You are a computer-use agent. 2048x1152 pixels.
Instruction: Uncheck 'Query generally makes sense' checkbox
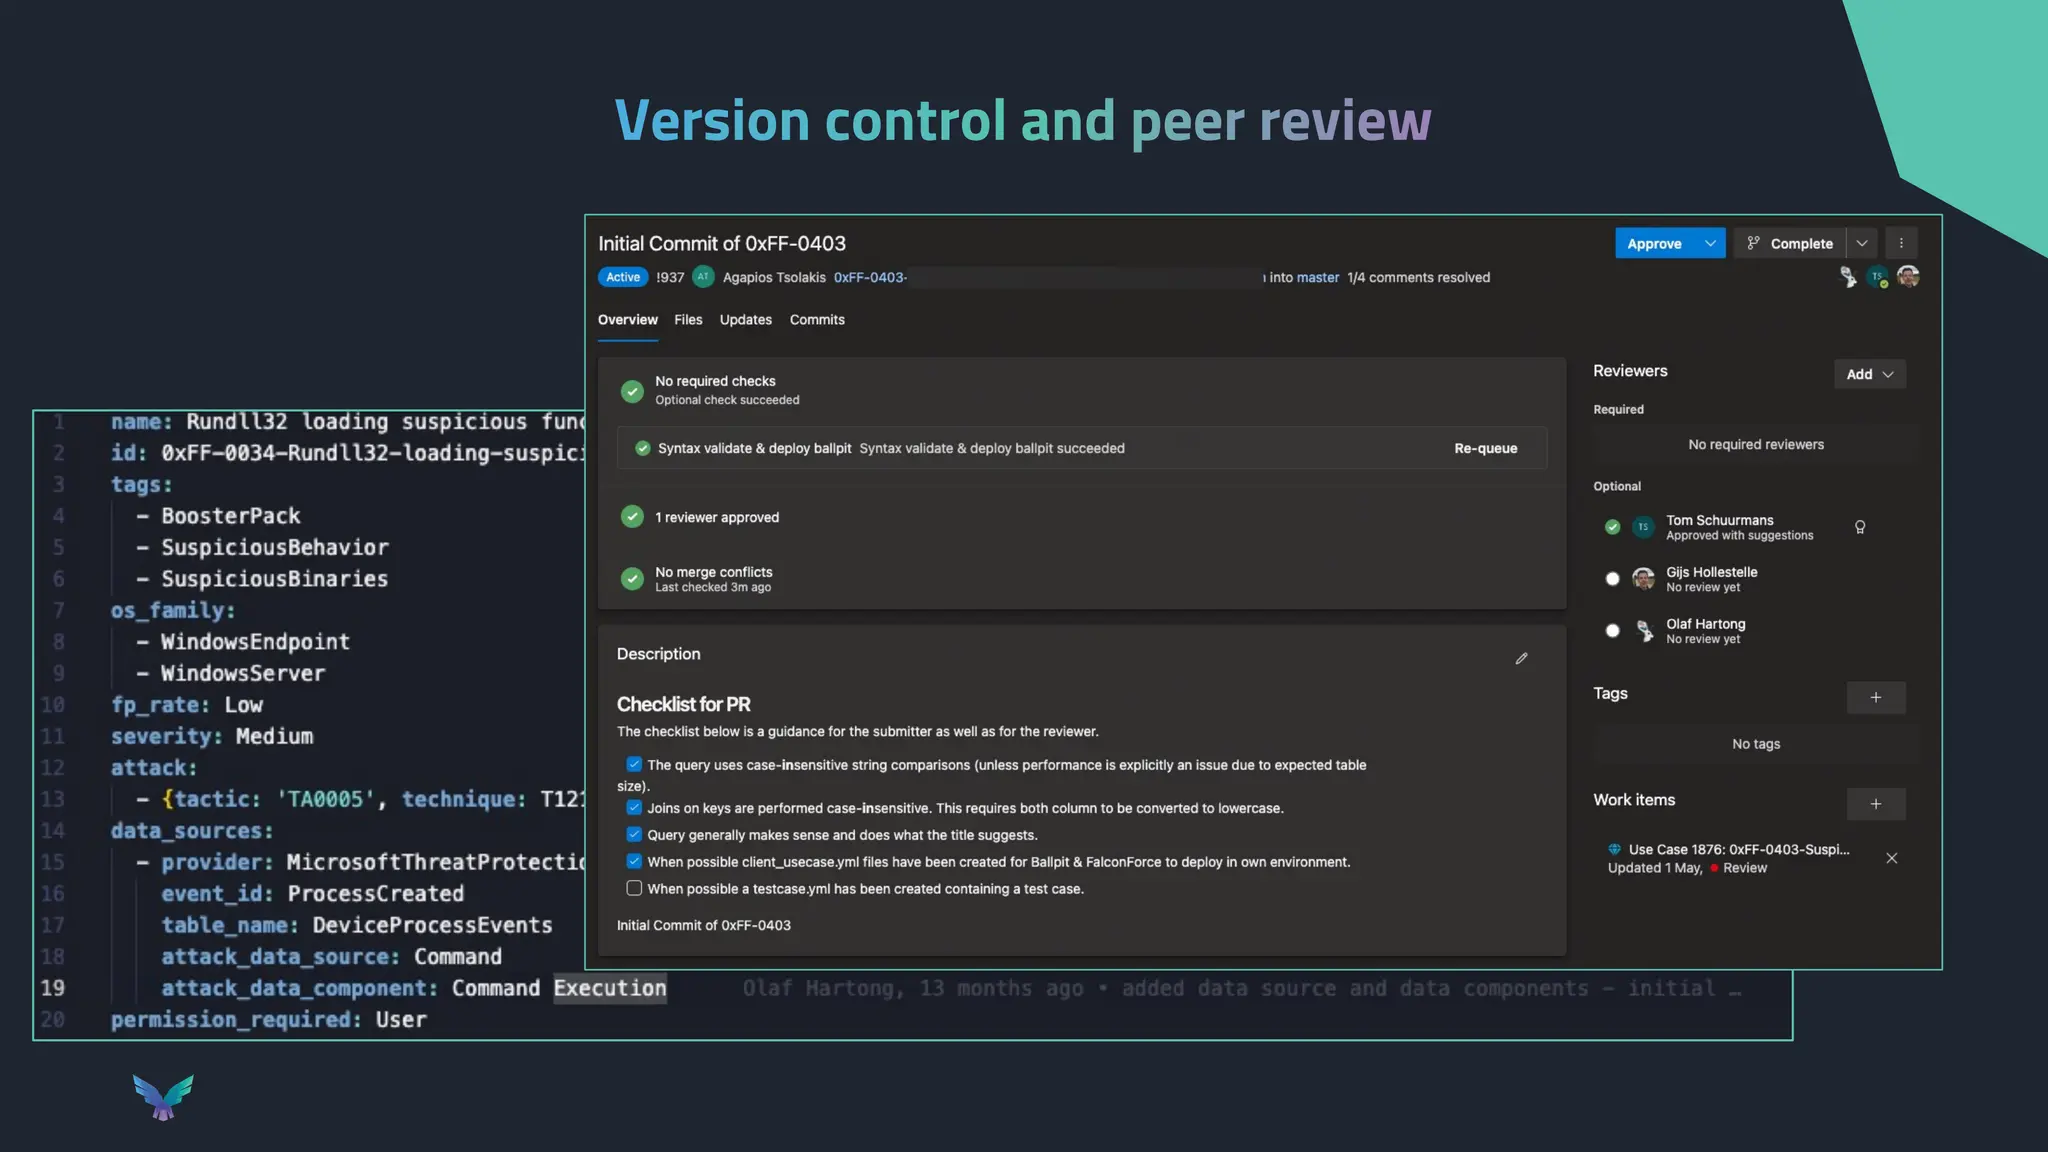[x=634, y=834]
